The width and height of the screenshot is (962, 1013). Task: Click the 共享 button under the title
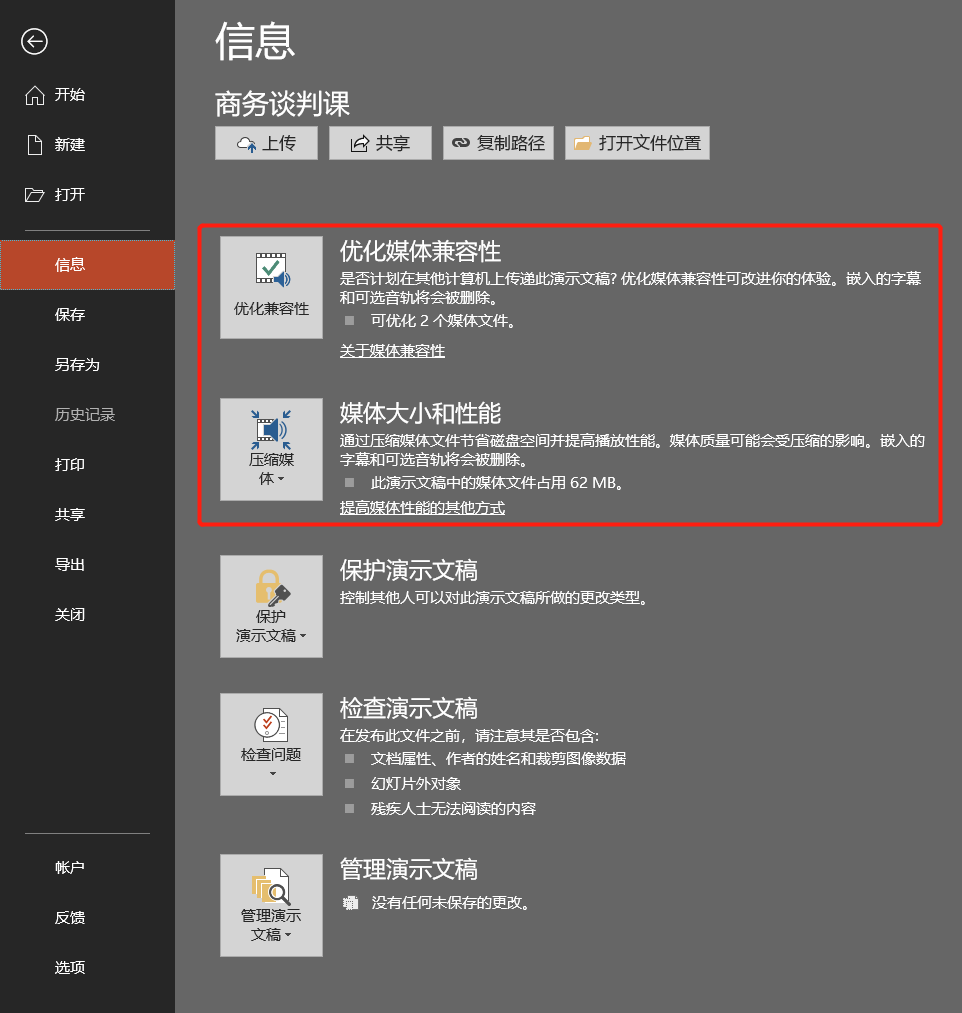[380, 143]
